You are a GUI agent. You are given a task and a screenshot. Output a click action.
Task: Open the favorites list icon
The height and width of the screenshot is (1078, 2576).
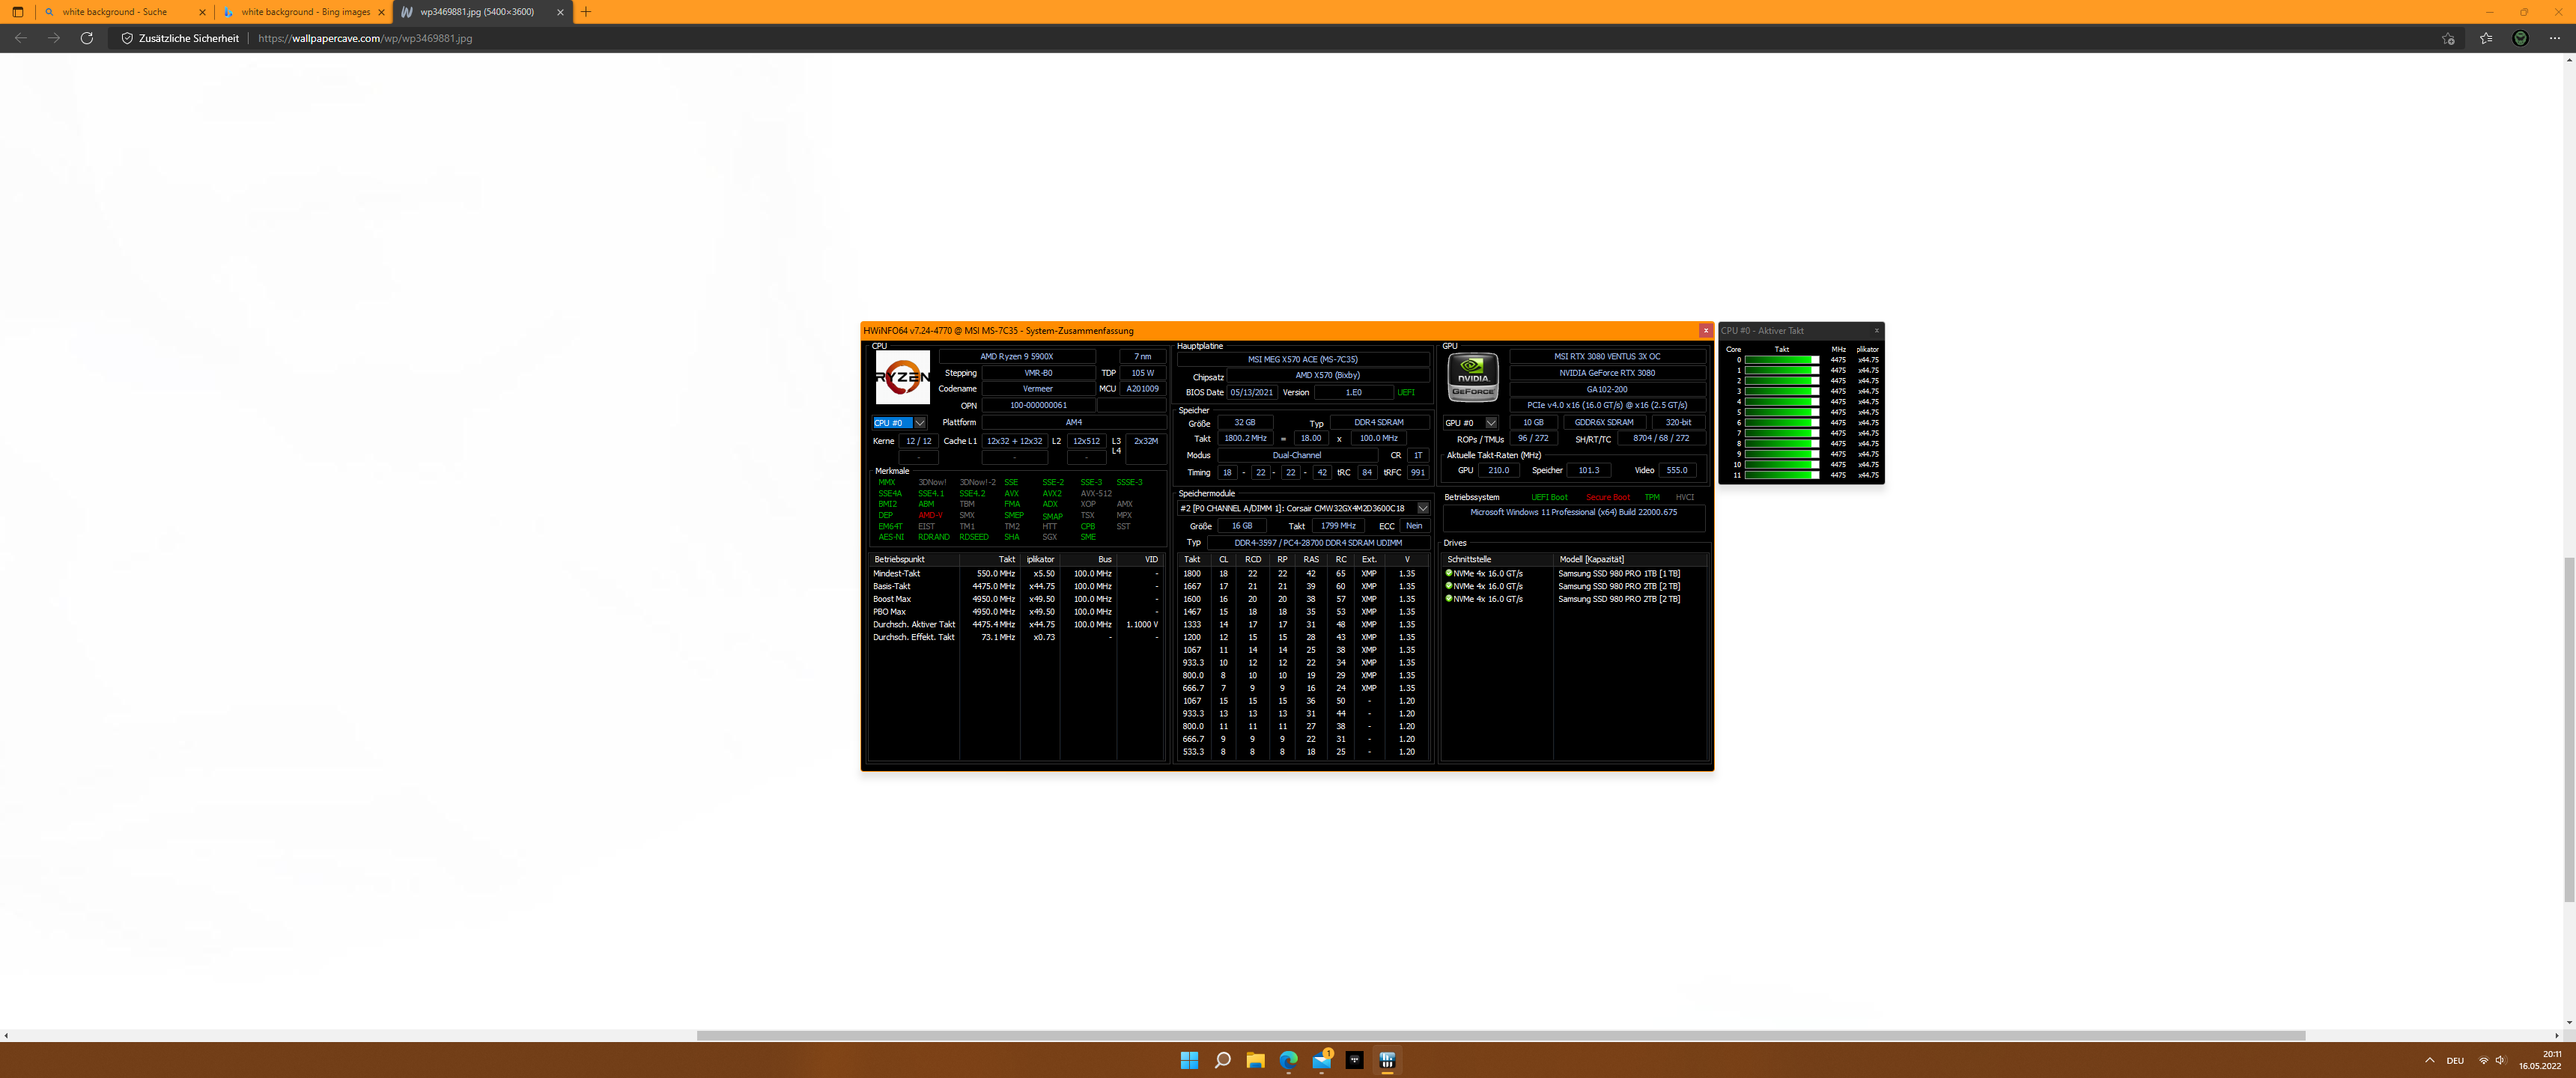point(2485,38)
